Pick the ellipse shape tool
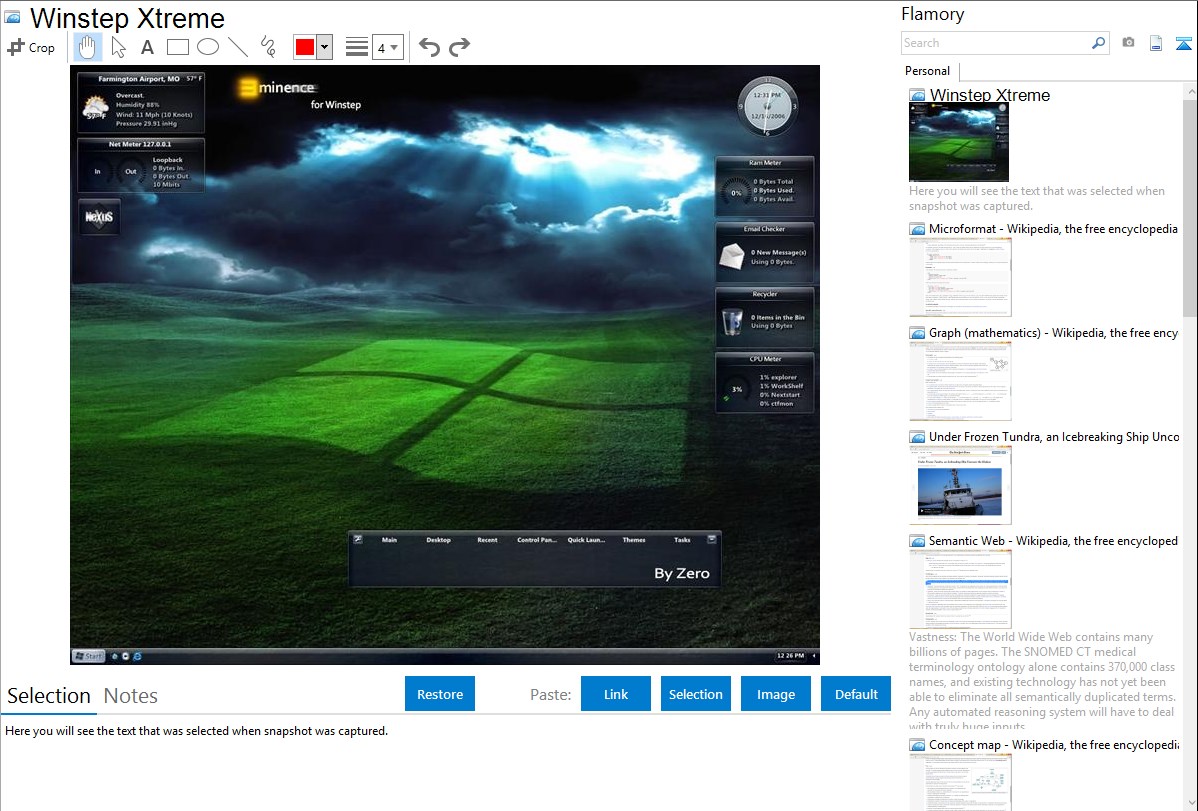 [x=207, y=47]
